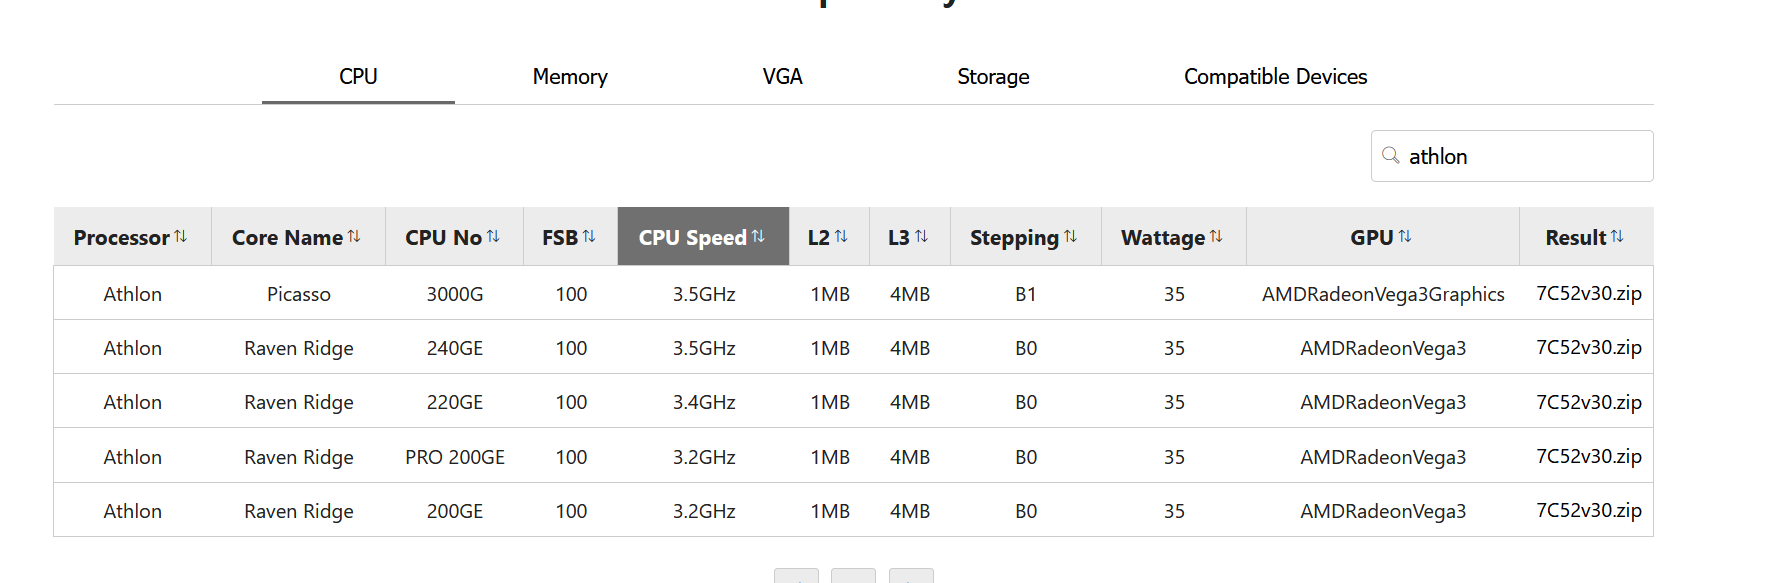This screenshot has height=583, width=1765.
Task: Click the Wattage sort arrows
Action: pyautogui.click(x=1216, y=237)
